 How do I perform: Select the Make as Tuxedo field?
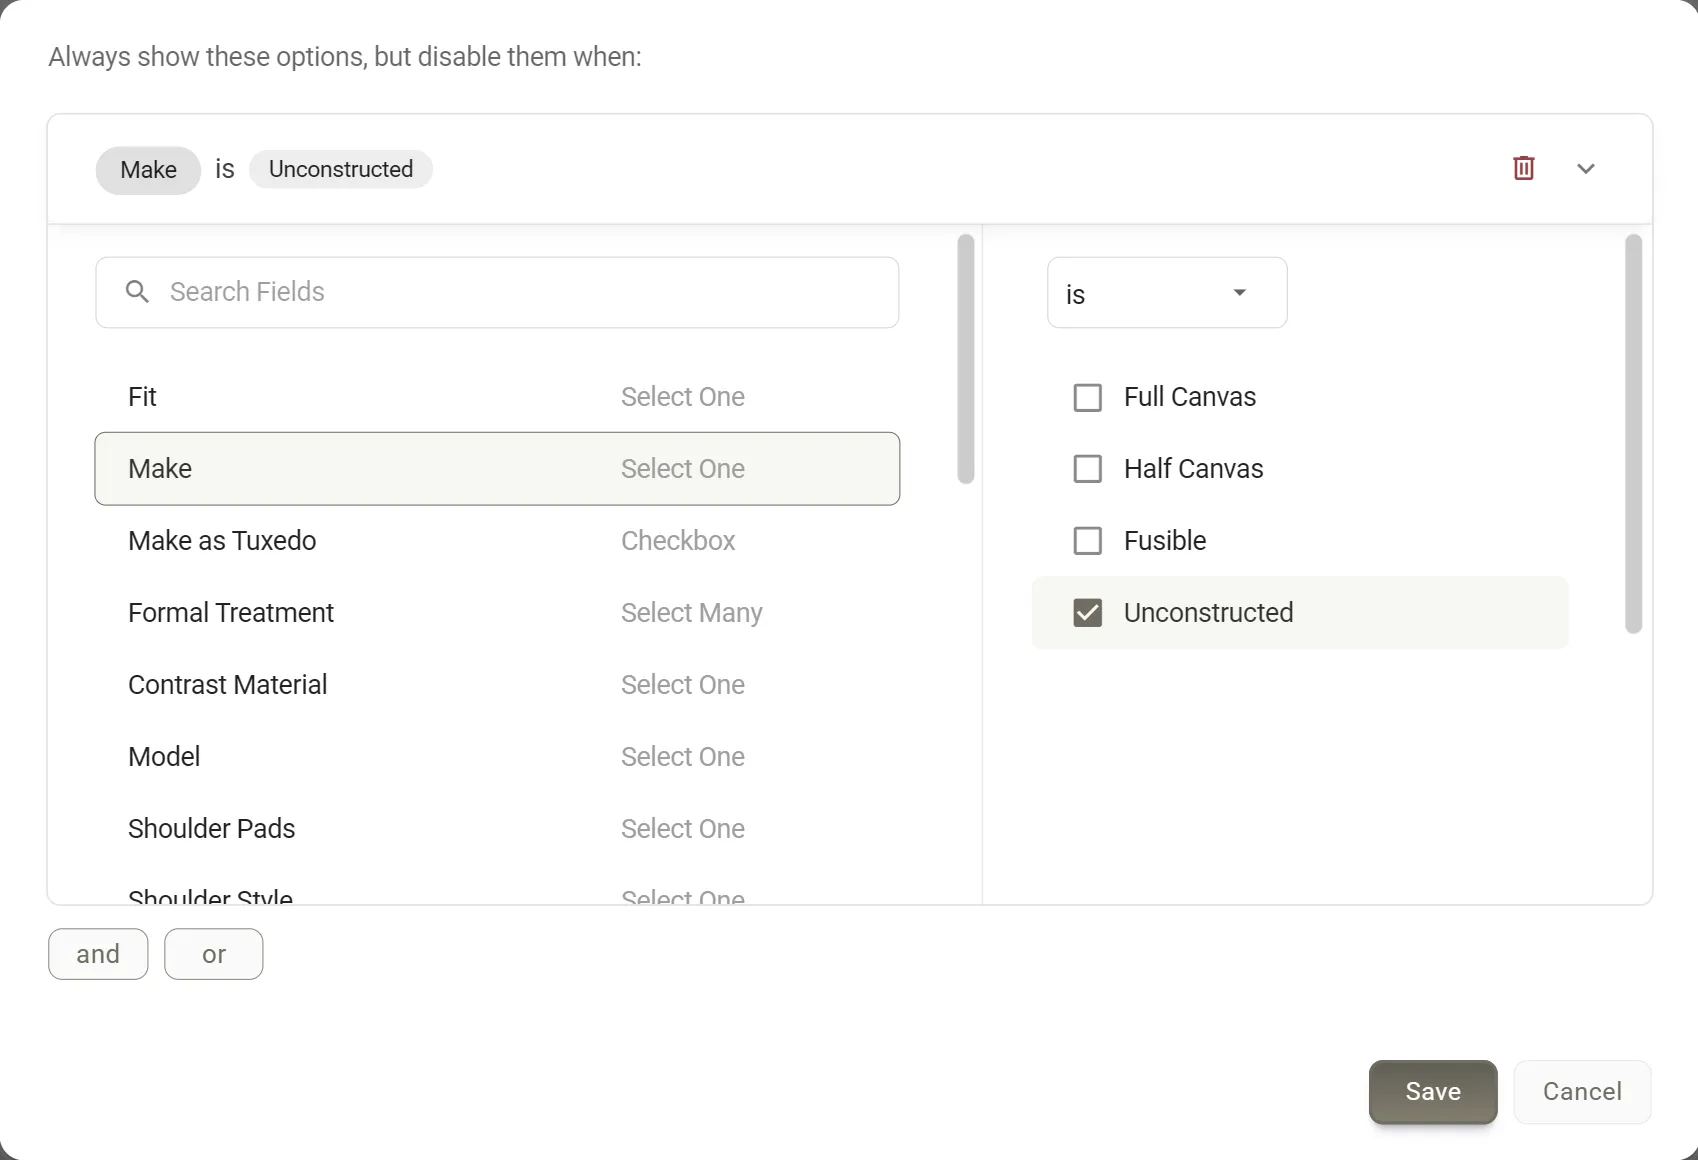point(497,541)
